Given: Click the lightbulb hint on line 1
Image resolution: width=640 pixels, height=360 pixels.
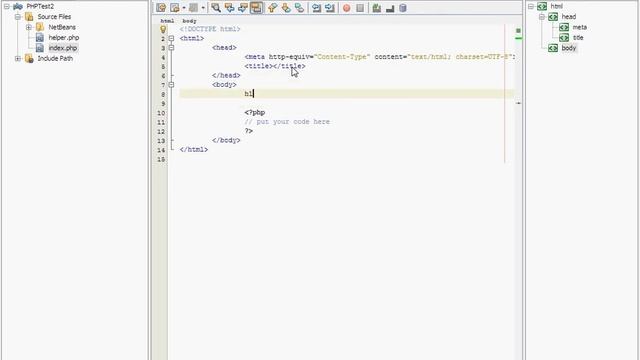Looking at the screenshot, I should (163, 29).
